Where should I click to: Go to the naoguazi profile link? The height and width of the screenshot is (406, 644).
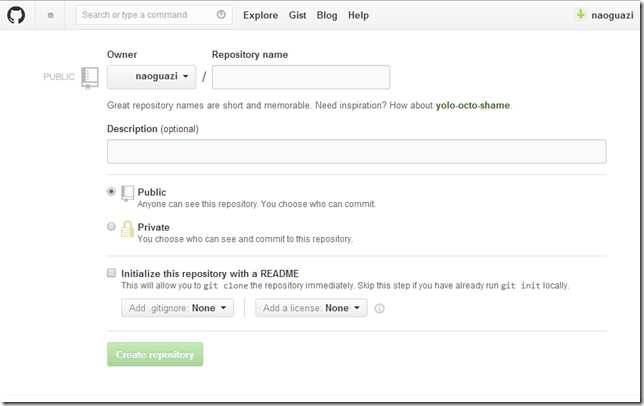click(612, 15)
